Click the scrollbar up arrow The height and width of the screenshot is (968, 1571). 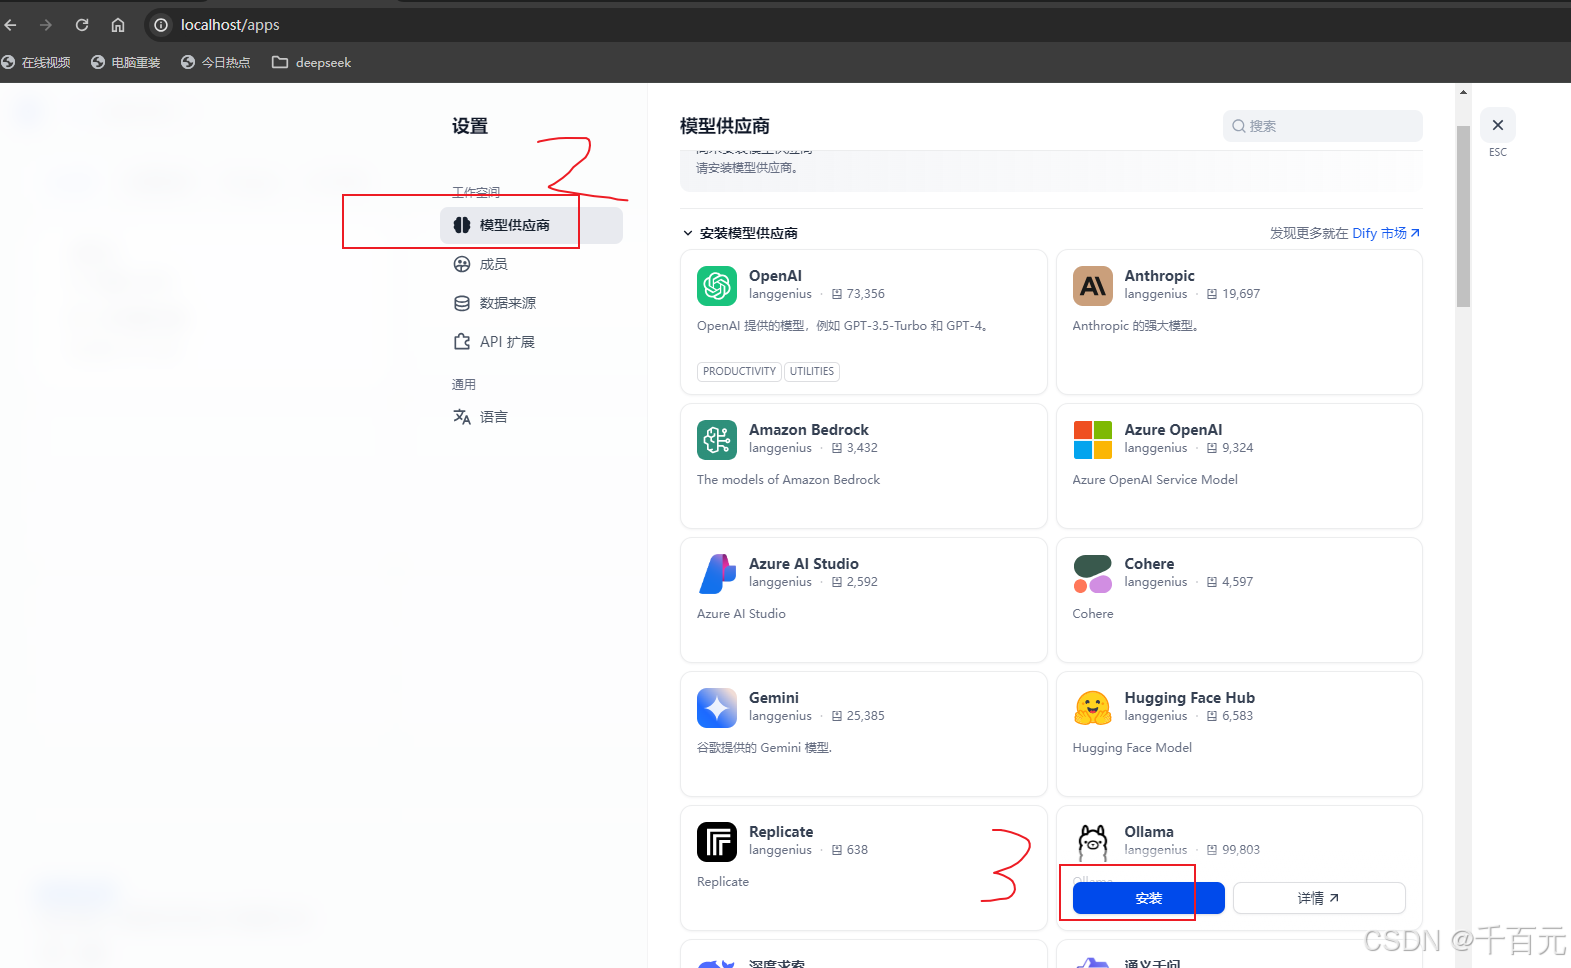pos(1463,92)
